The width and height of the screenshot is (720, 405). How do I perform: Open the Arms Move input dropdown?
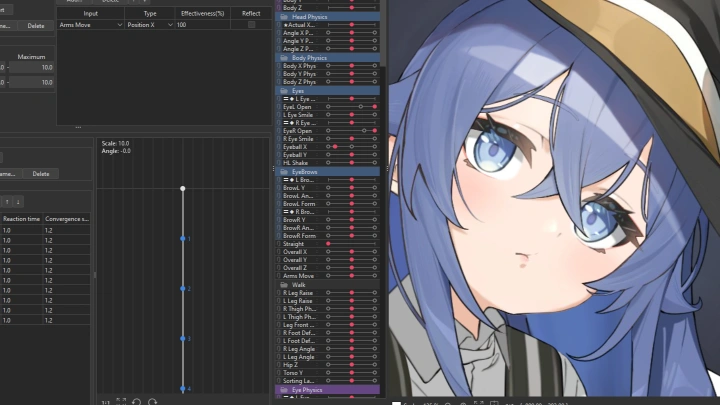(x=119, y=25)
